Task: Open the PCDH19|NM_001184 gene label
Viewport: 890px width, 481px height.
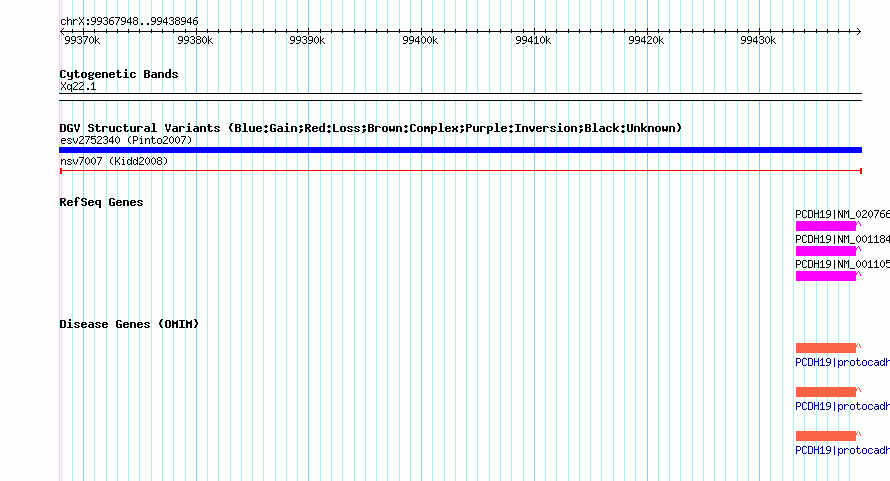Action: coord(842,239)
